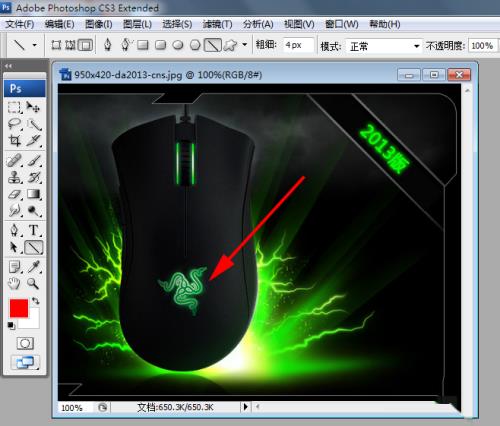Screen dimensions: 500x426
Task: Change the screen mode button
Action: coord(25,363)
